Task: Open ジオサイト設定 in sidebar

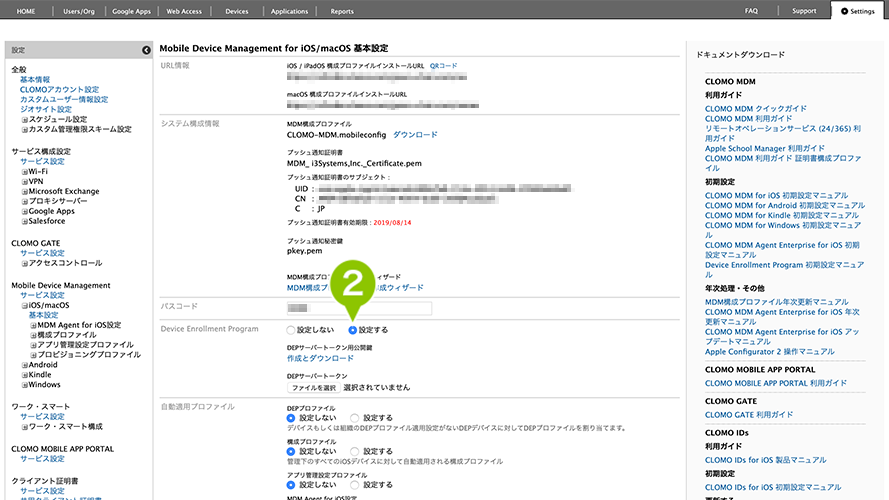Action: click(x=46, y=109)
